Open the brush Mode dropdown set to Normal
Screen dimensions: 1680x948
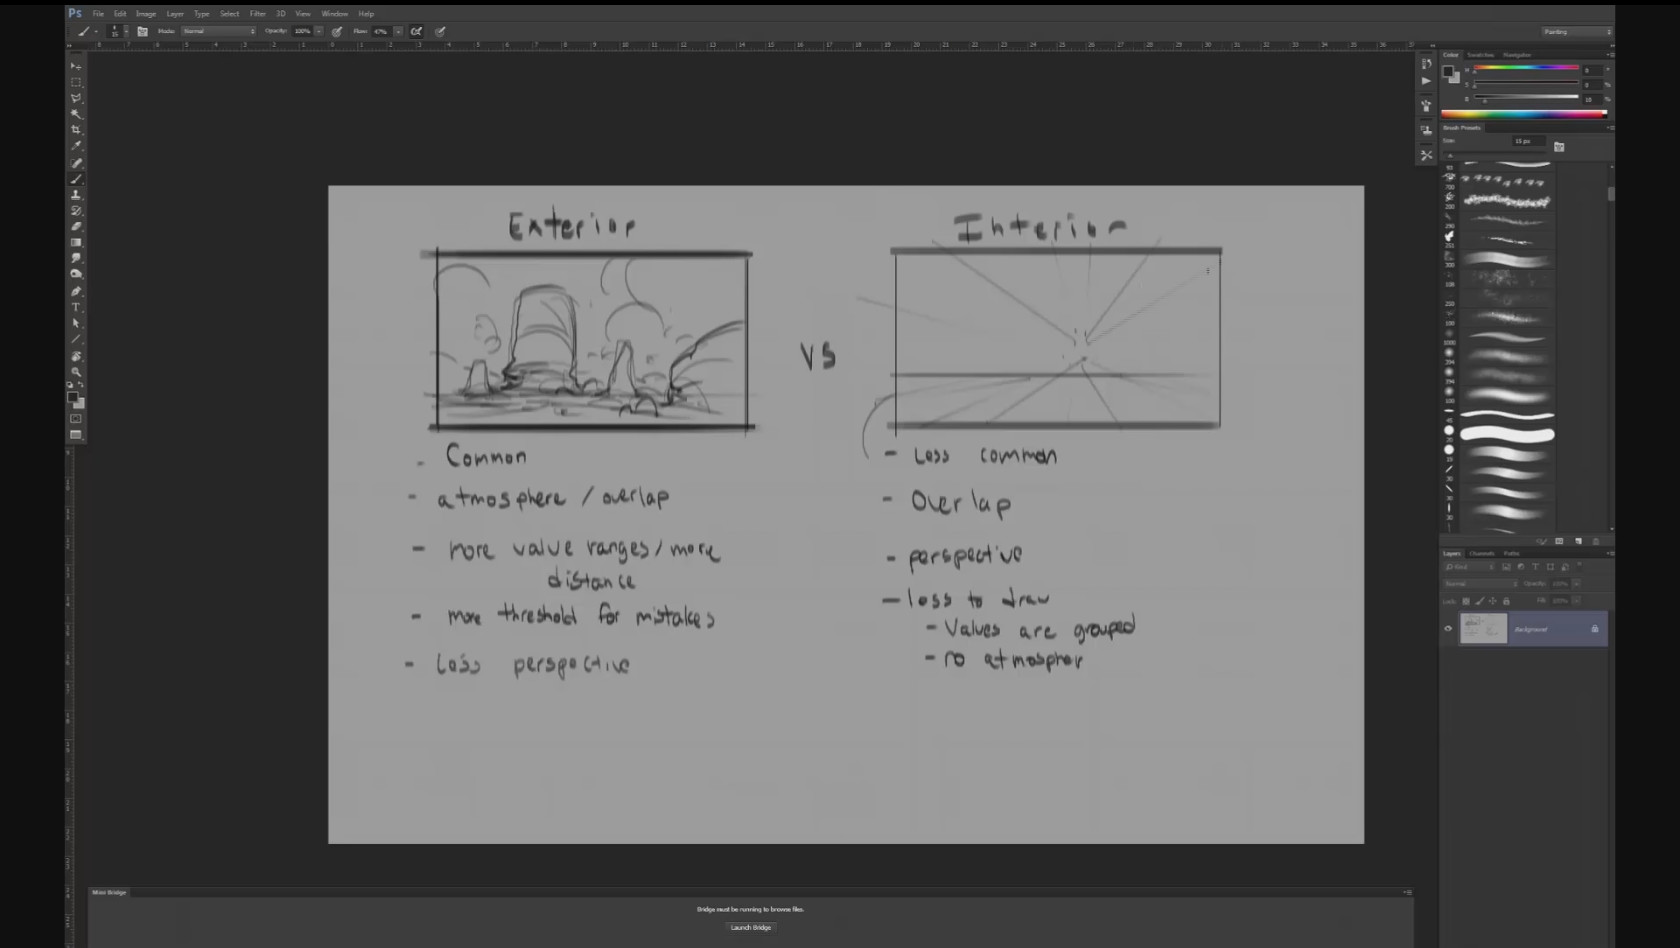coord(218,31)
